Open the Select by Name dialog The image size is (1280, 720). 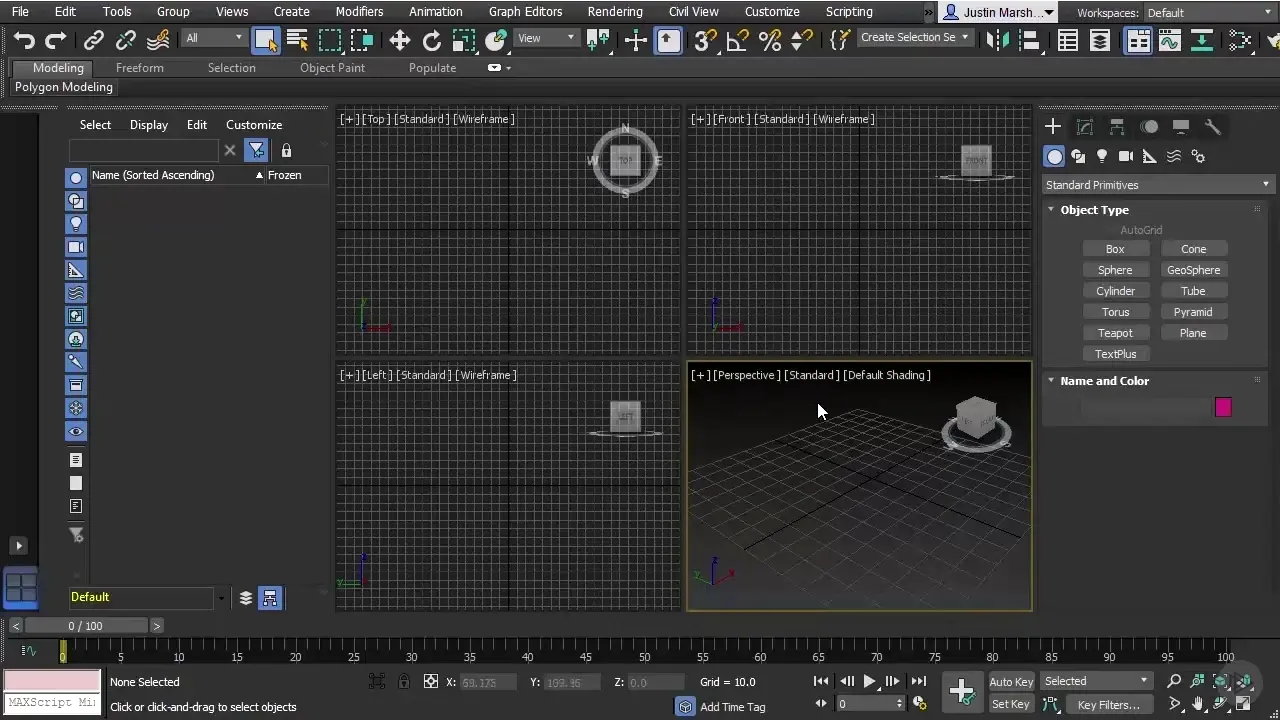click(297, 38)
